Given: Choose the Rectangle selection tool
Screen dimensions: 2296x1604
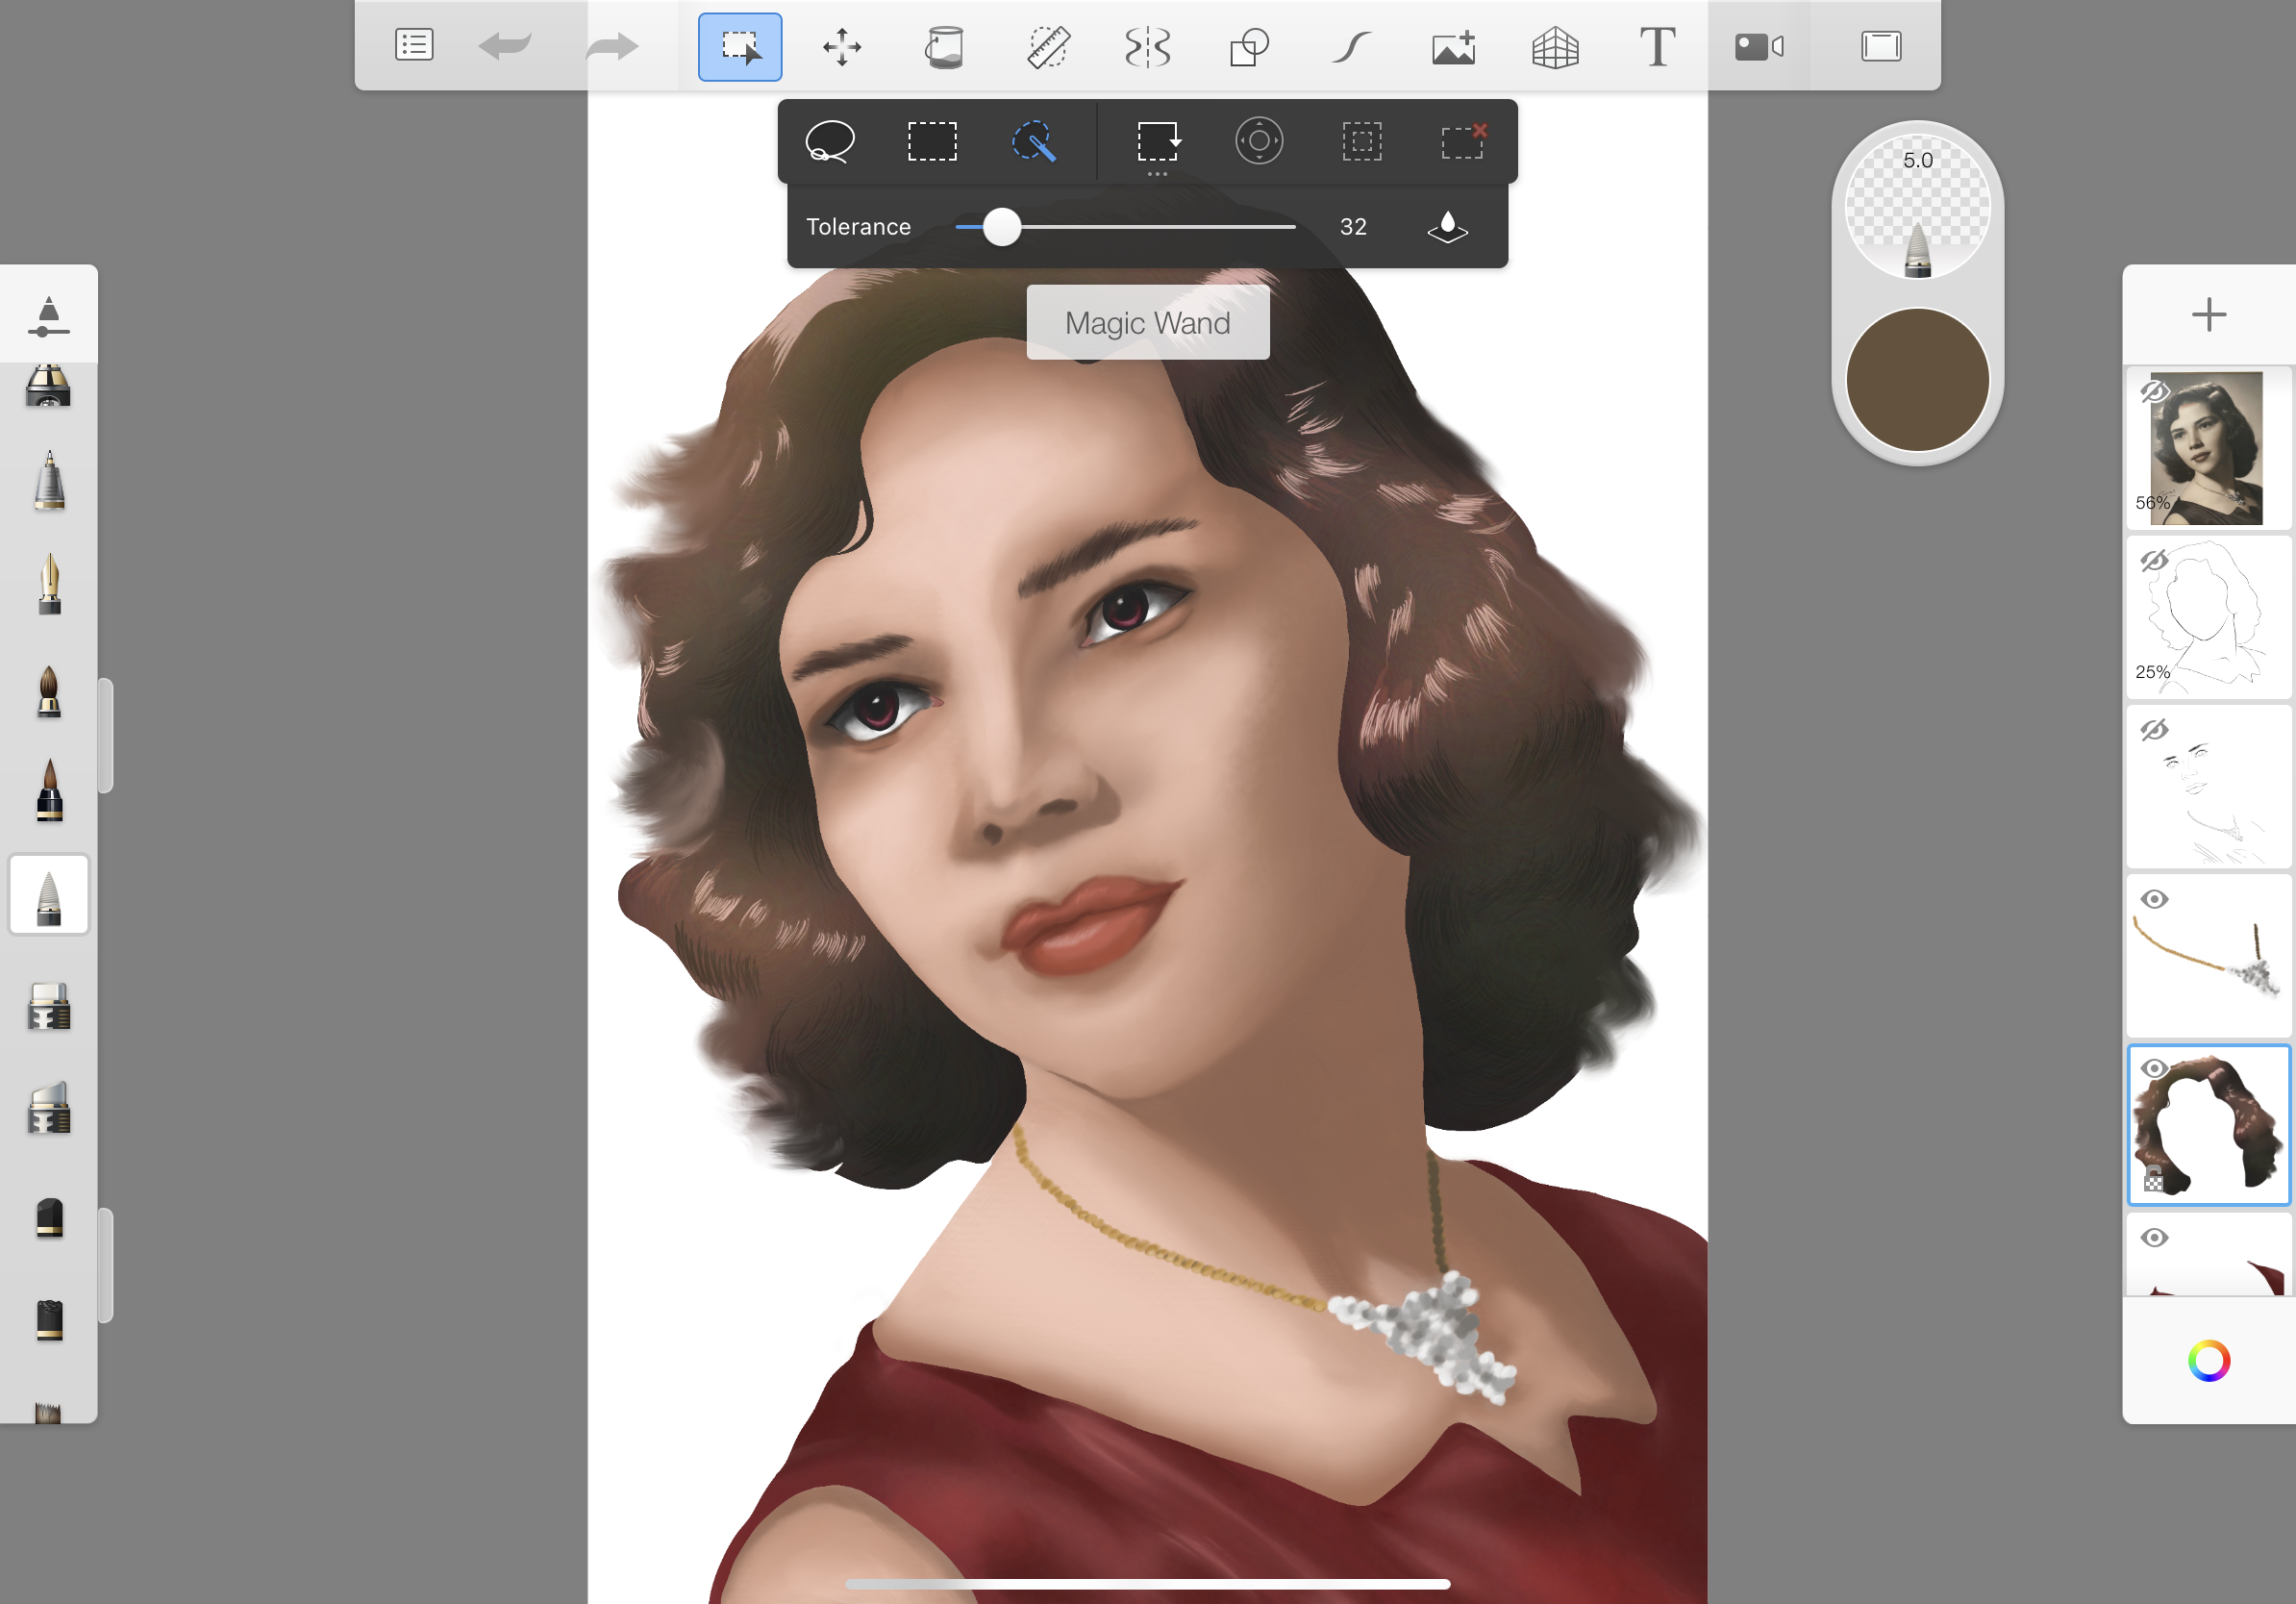Looking at the screenshot, I should tap(932, 141).
